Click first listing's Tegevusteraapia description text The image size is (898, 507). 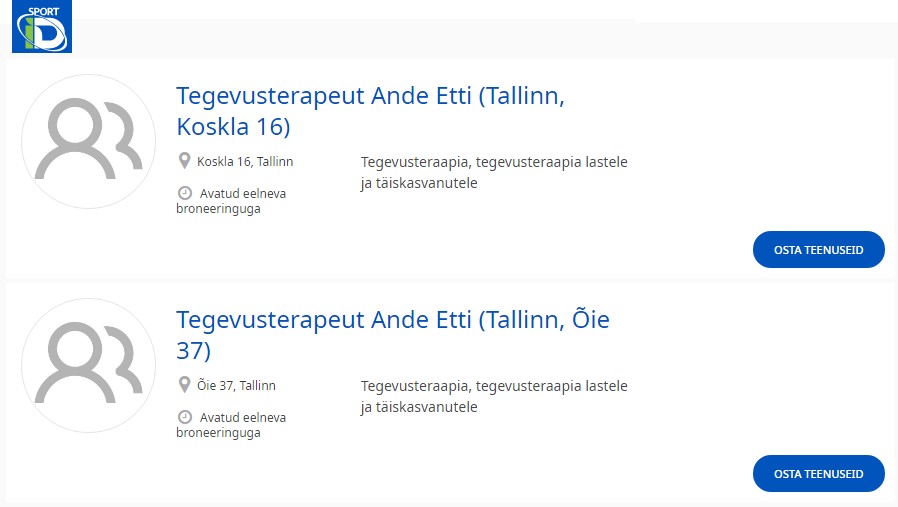(x=494, y=172)
